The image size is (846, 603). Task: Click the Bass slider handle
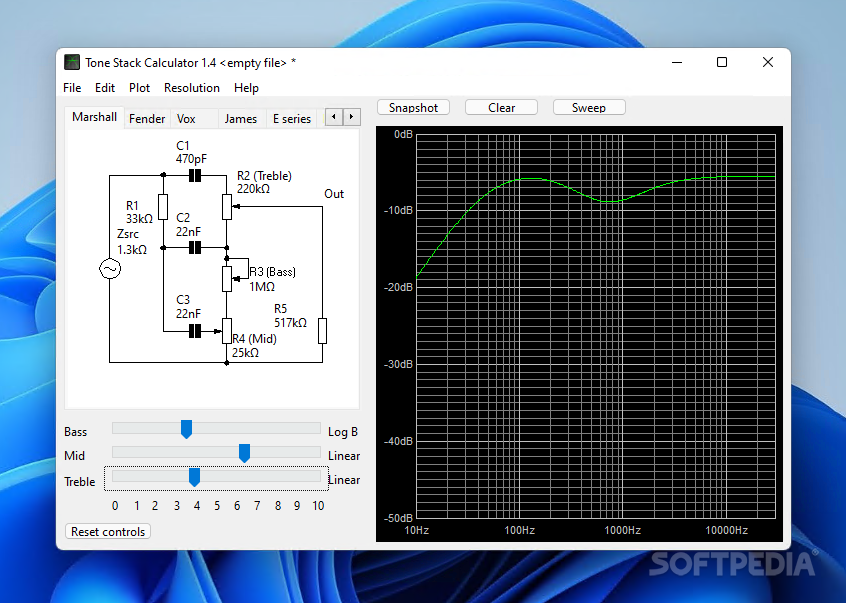point(186,429)
